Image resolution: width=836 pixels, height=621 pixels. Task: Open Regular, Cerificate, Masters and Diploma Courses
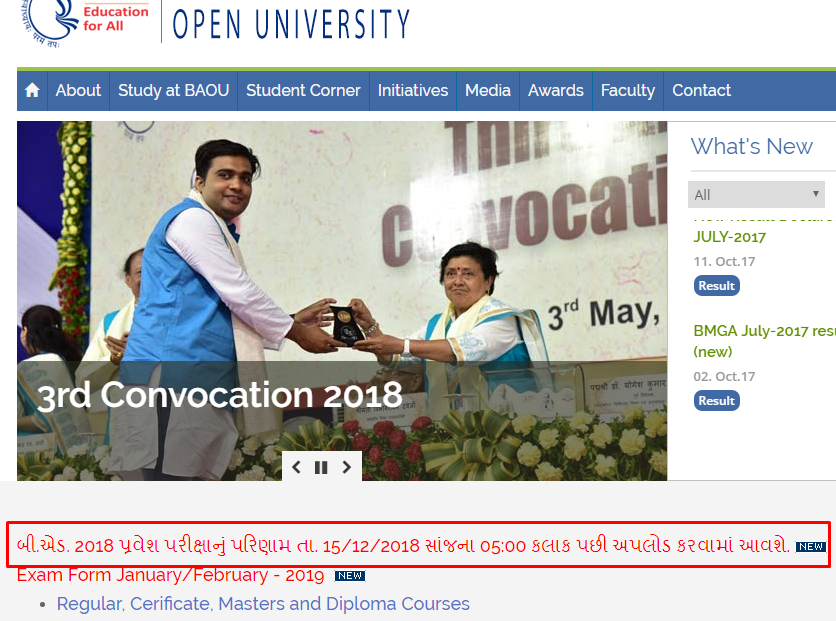[x=263, y=604]
